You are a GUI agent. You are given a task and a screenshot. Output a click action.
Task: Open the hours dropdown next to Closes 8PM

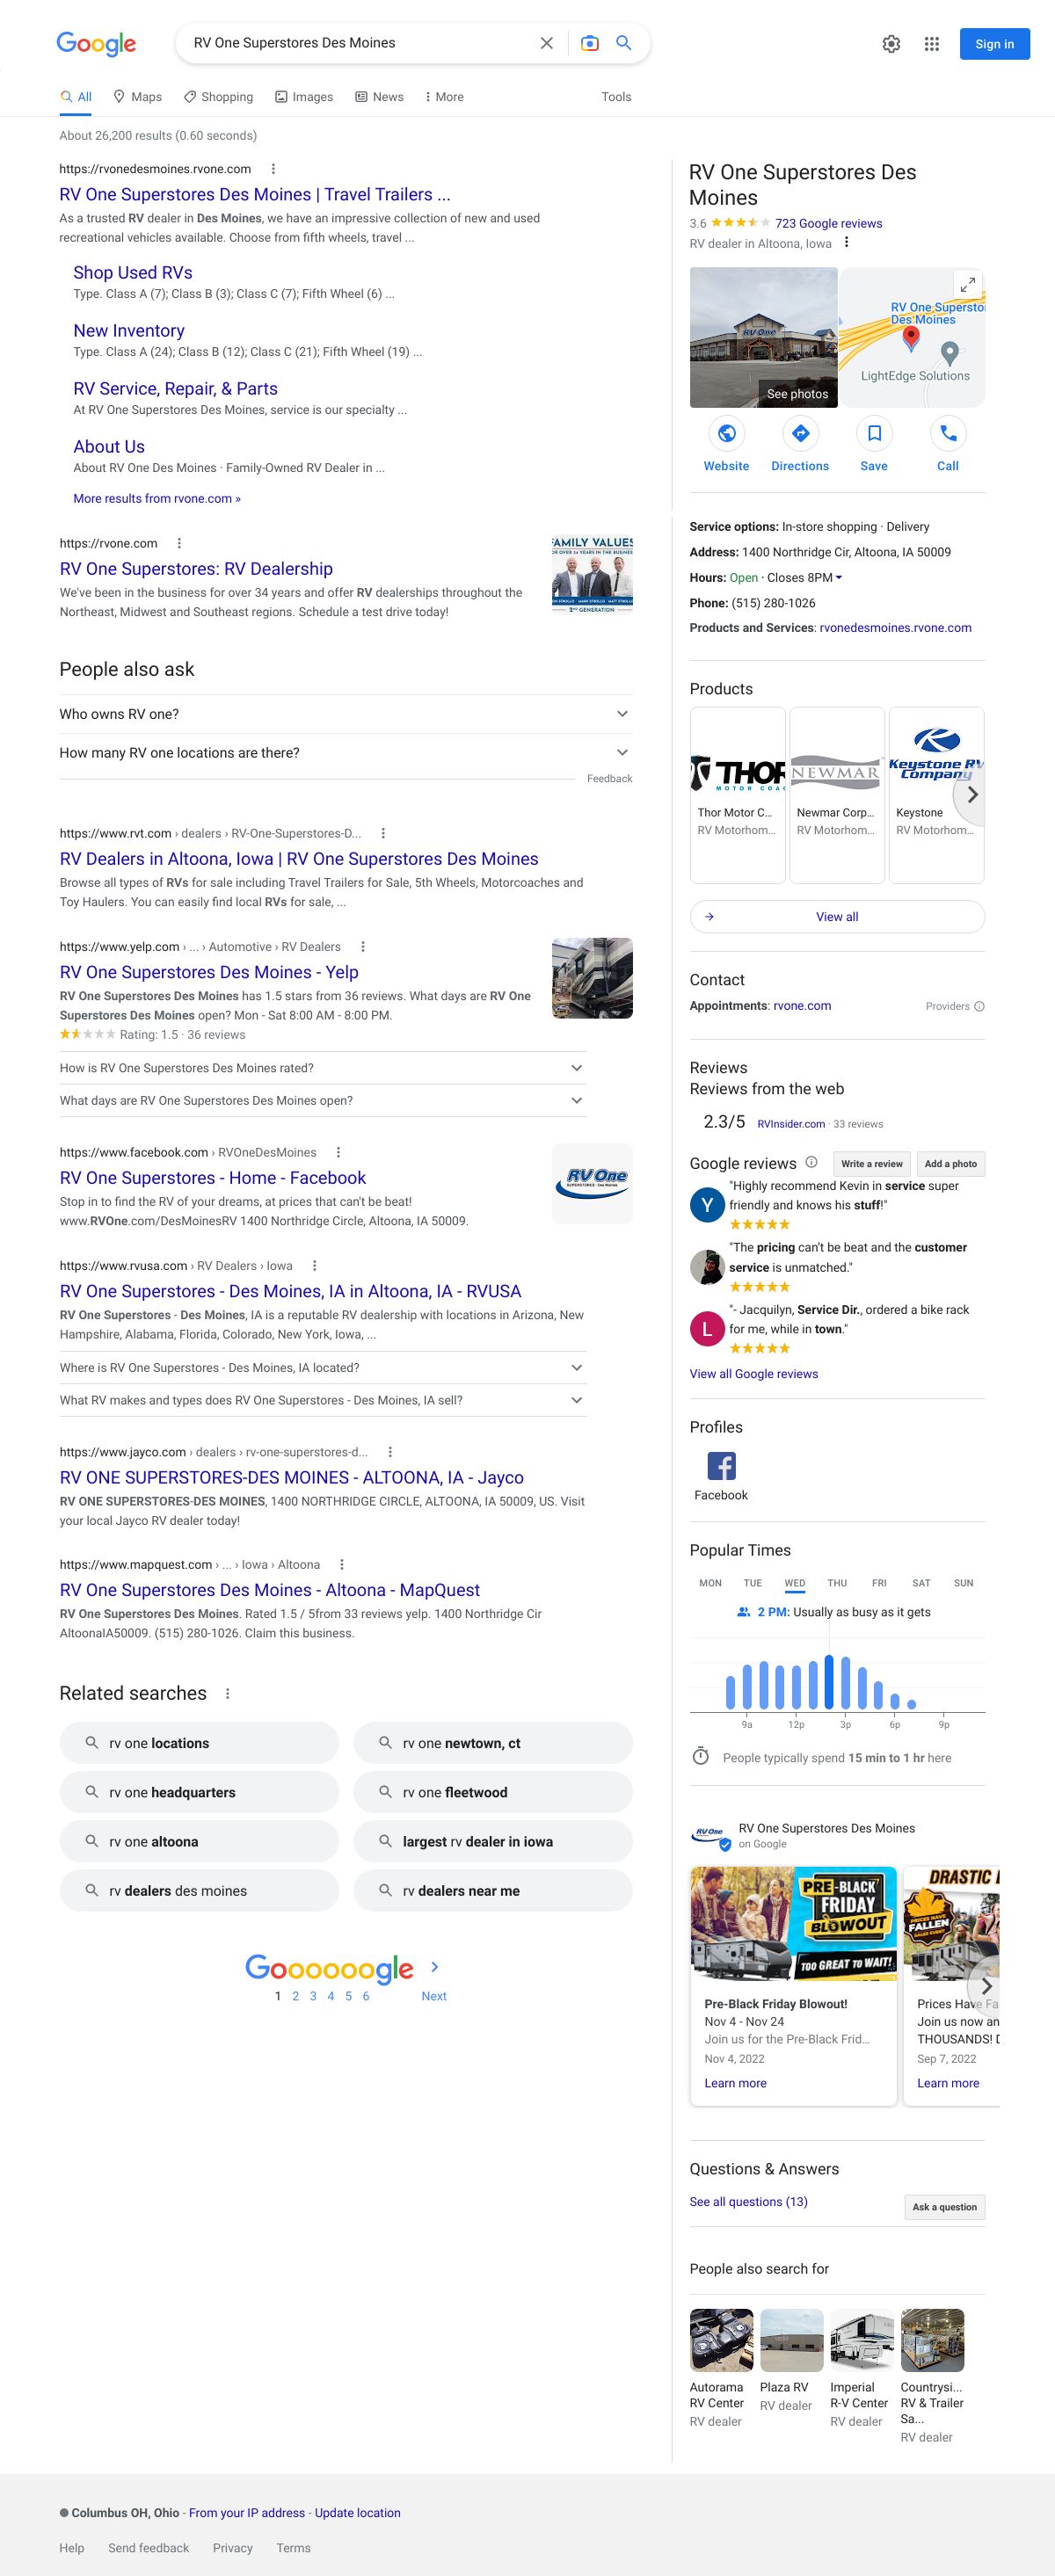pos(838,578)
